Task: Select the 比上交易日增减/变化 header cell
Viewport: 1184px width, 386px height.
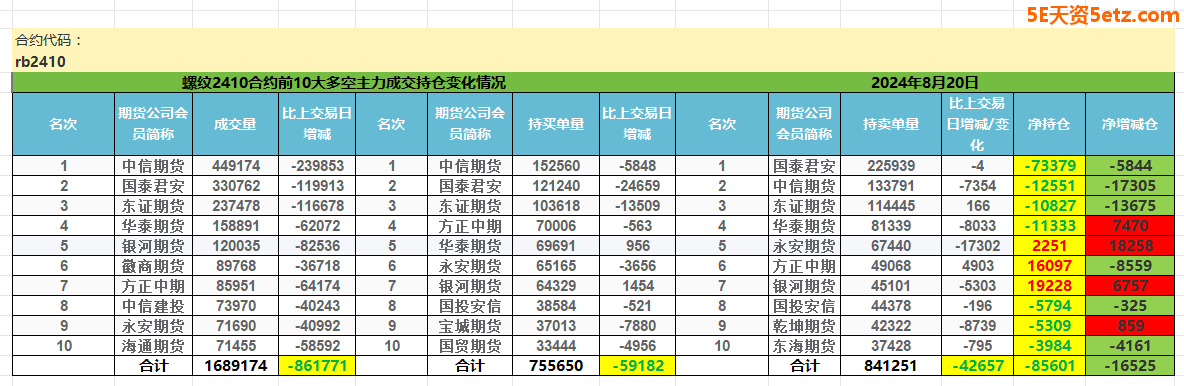Action: (x=977, y=125)
